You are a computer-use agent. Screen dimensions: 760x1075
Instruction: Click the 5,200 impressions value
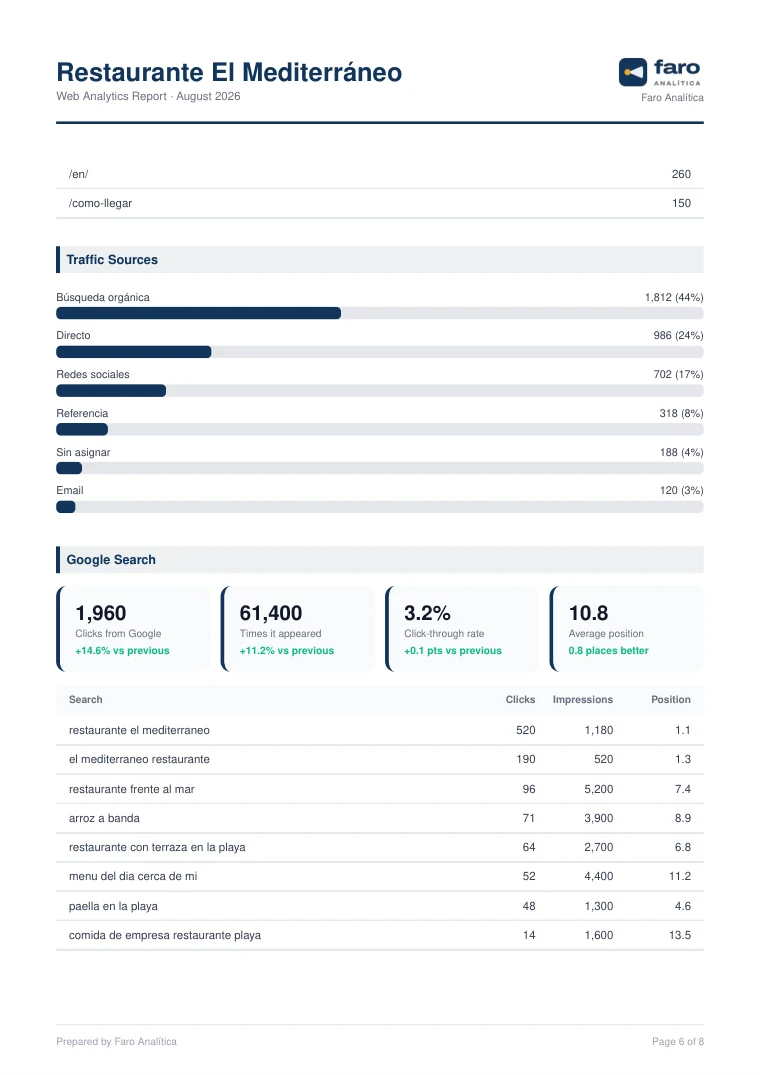pos(598,789)
